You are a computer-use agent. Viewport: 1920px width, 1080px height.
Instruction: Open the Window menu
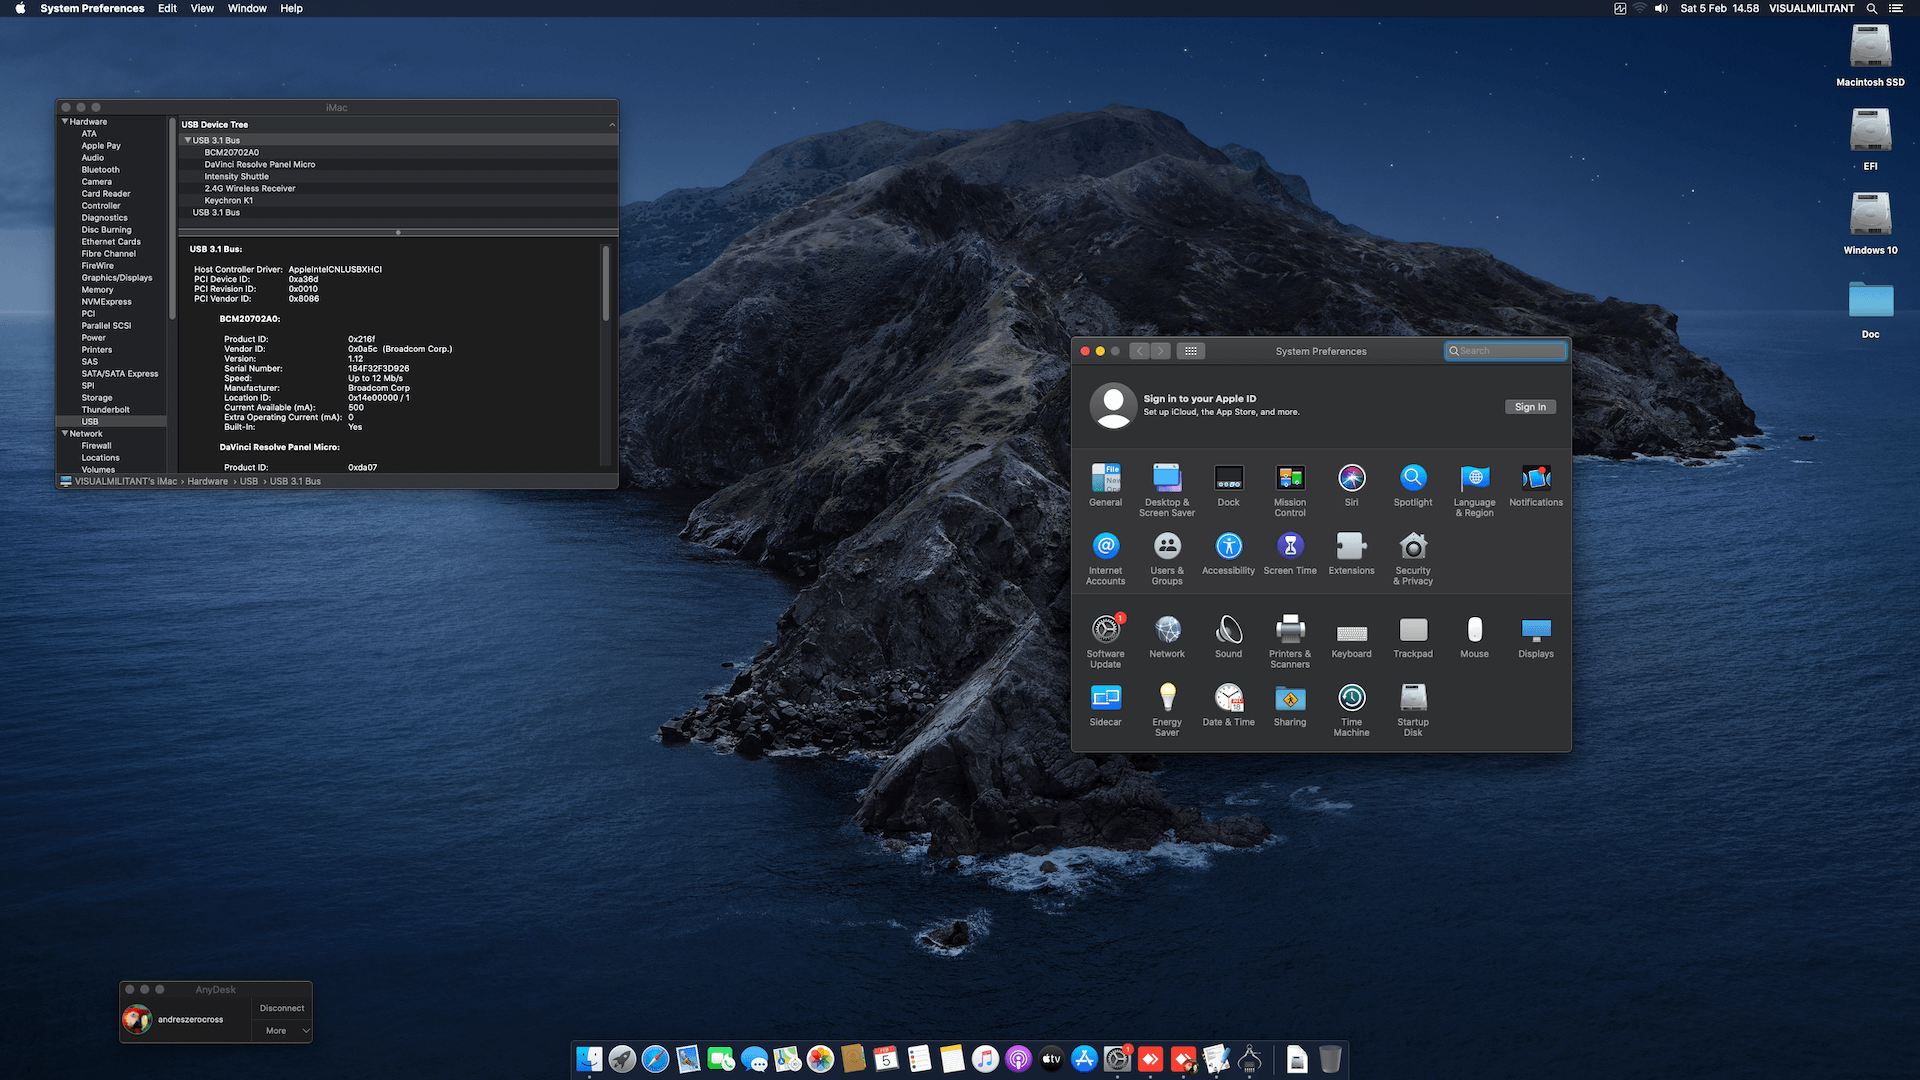click(247, 8)
